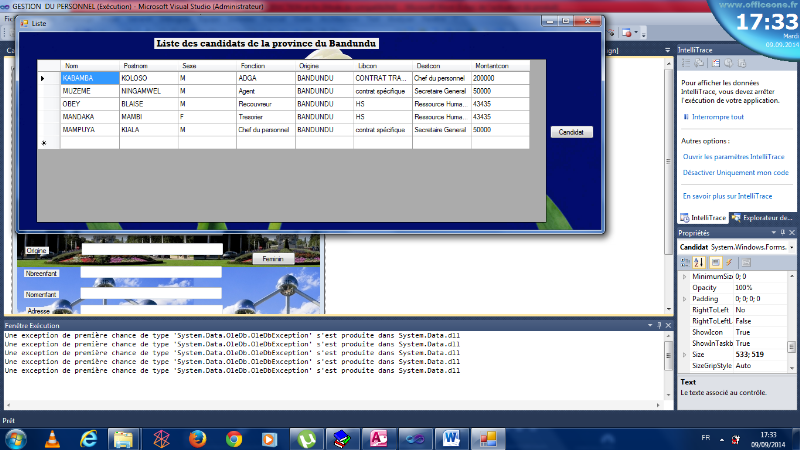
Task: Select the MUZEME row name cell
Action: point(90,91)
